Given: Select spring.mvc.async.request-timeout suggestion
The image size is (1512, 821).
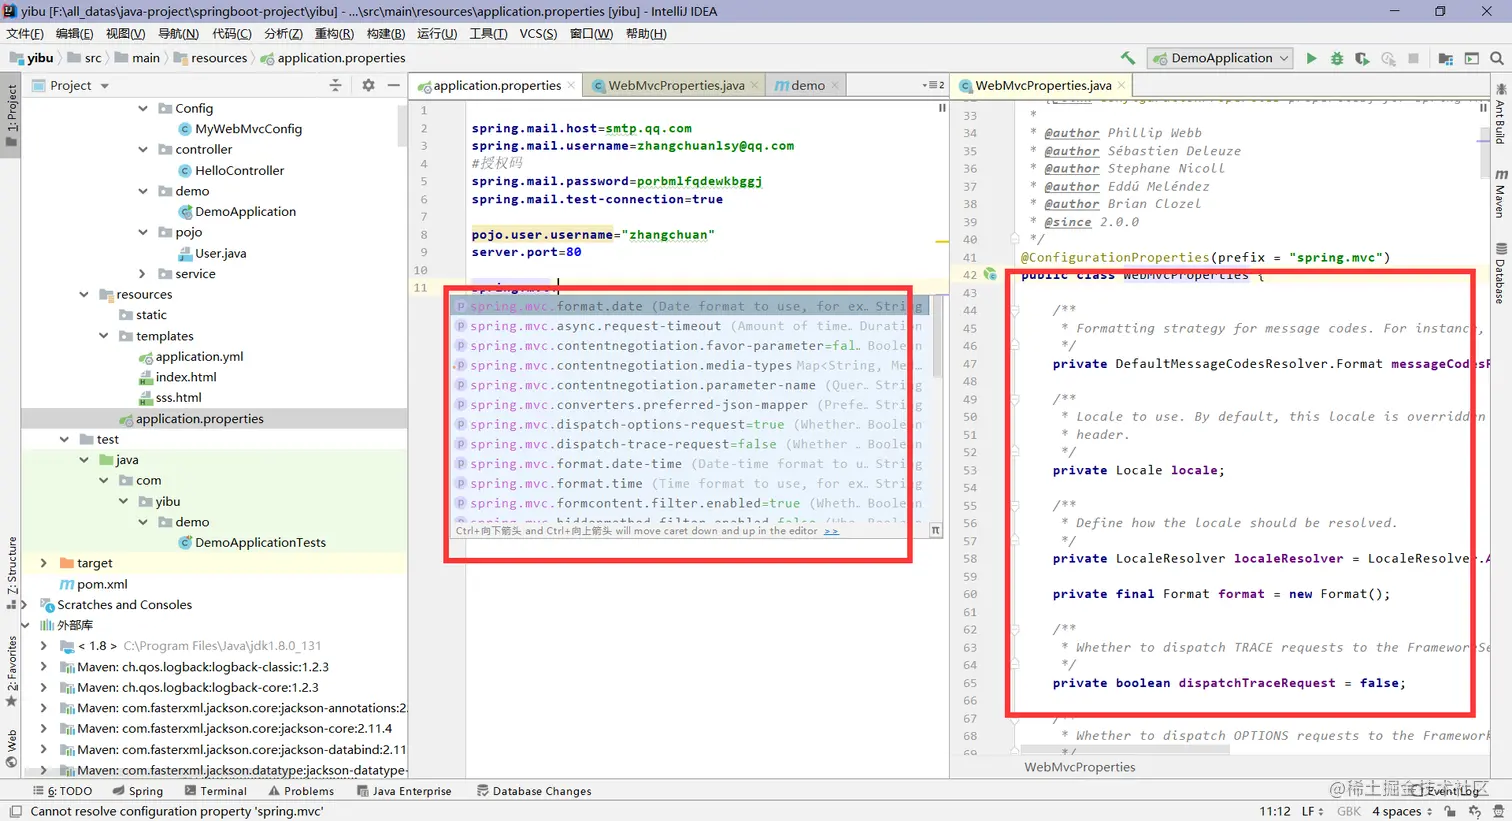Looking at the screenshot, I should [x=688, y=326].
